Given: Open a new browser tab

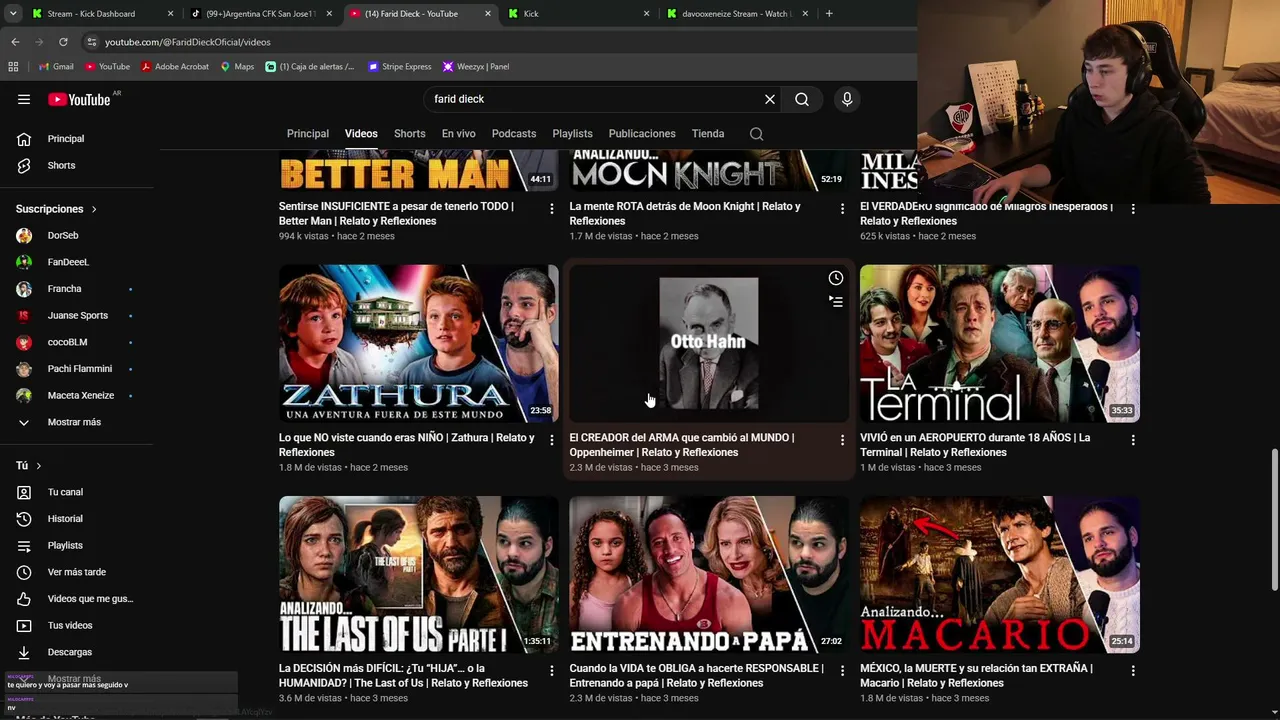Looking at the screenshot, I should click(x=829, y=14).
